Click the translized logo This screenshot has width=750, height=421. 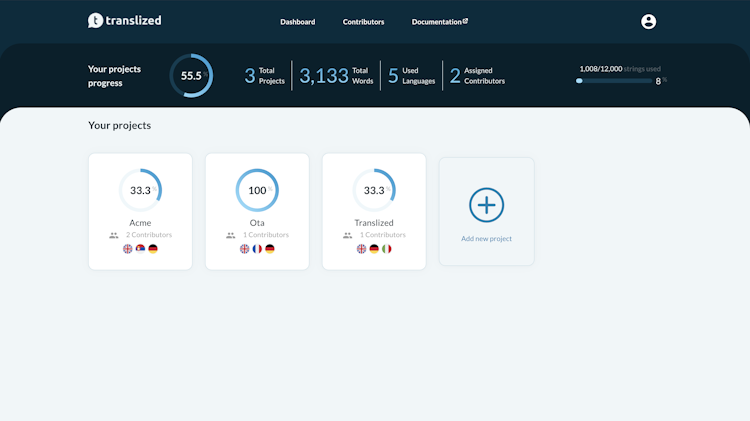point(124,21)
